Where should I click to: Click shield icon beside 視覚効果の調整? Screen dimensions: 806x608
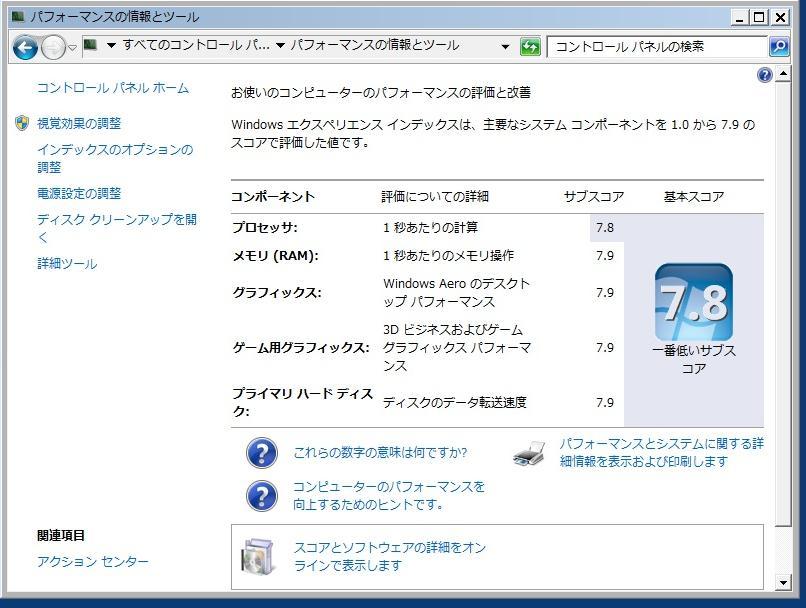[22, 123]
